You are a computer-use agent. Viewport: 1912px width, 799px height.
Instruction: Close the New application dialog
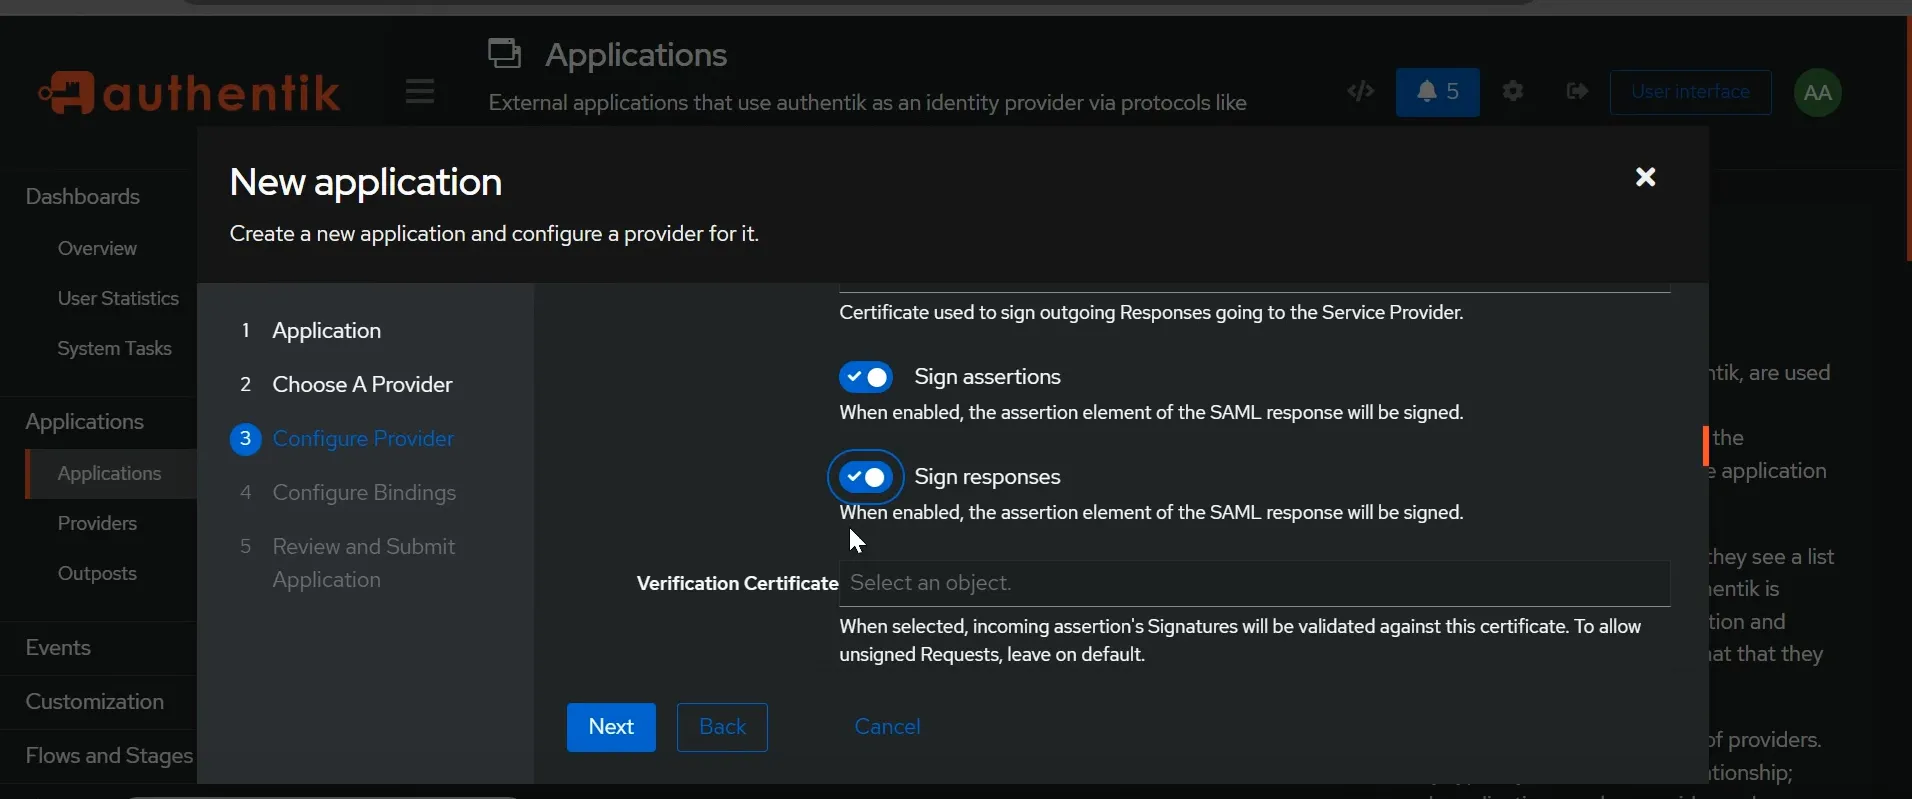point(1646,178)
